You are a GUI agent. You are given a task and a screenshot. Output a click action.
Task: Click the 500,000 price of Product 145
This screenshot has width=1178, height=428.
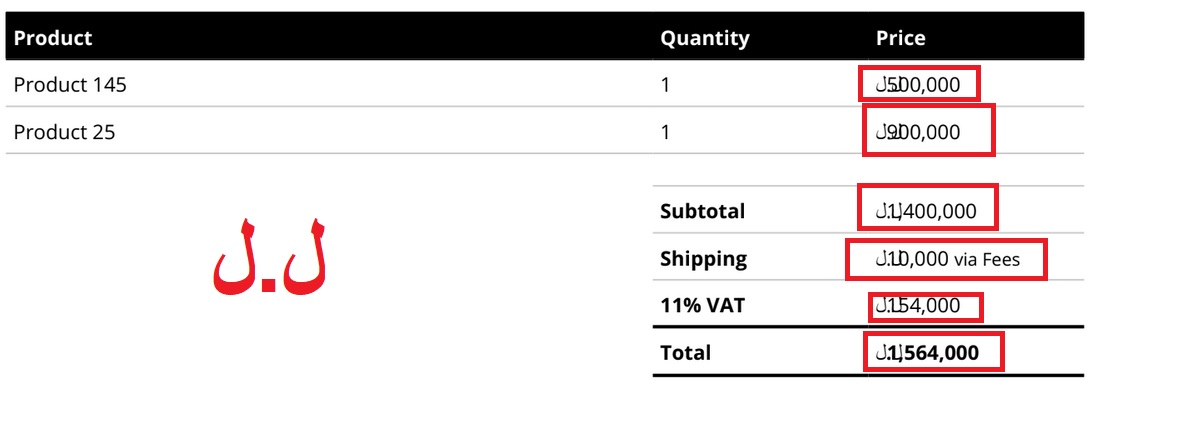click(x=918, y=85)
